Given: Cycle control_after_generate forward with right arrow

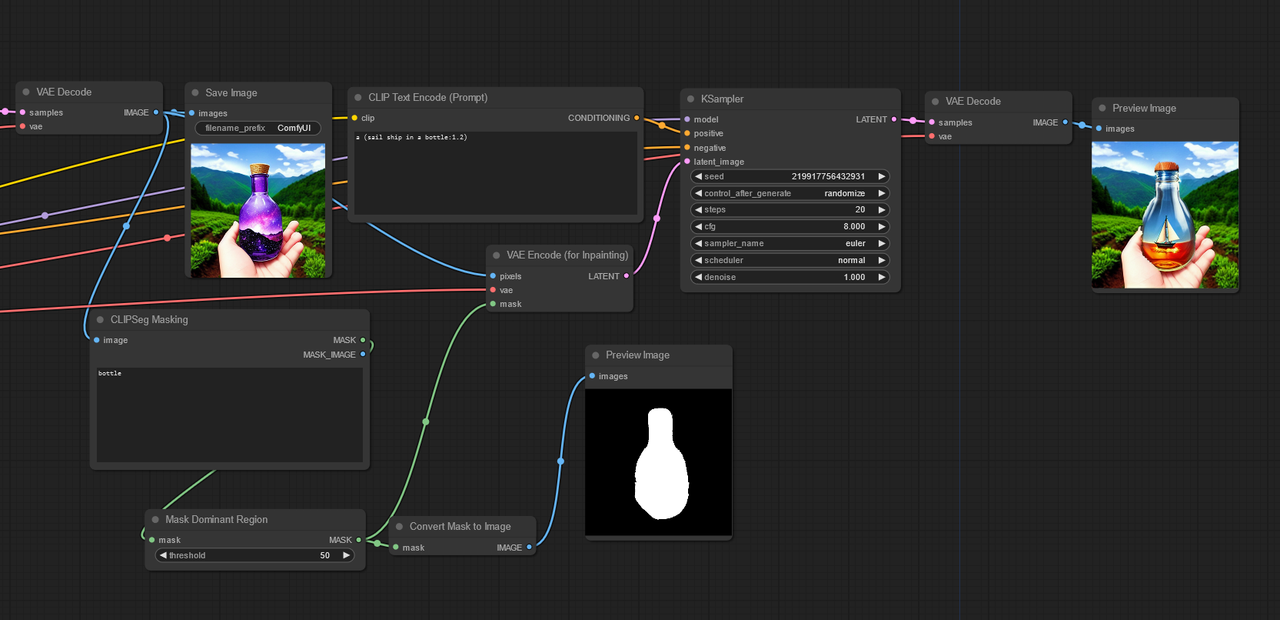Looking at the screenshot, I should coord(882,193).
